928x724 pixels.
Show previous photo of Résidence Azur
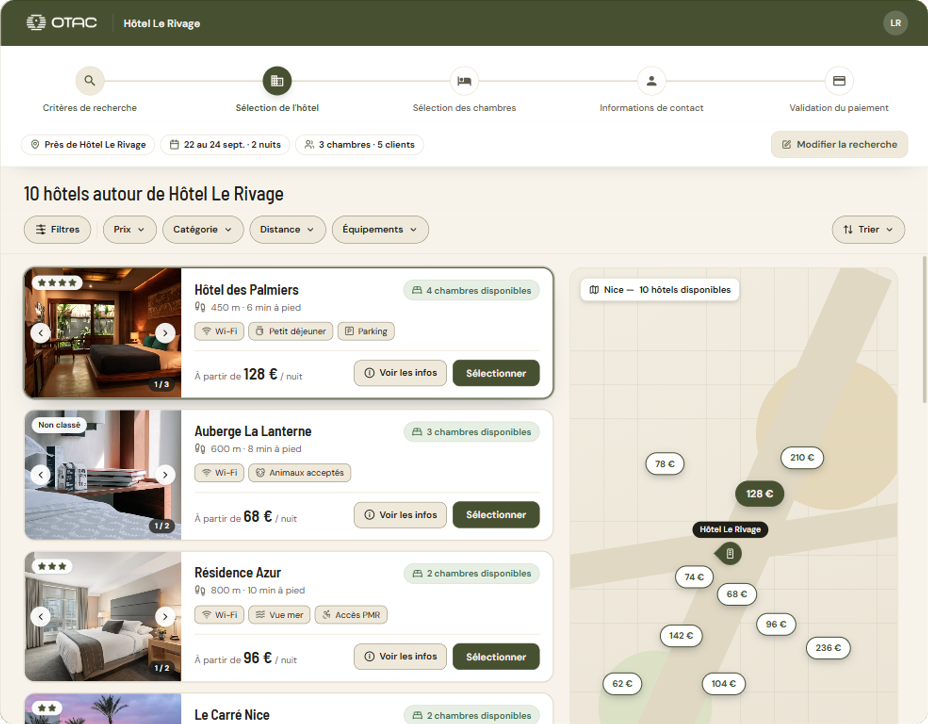40,616
